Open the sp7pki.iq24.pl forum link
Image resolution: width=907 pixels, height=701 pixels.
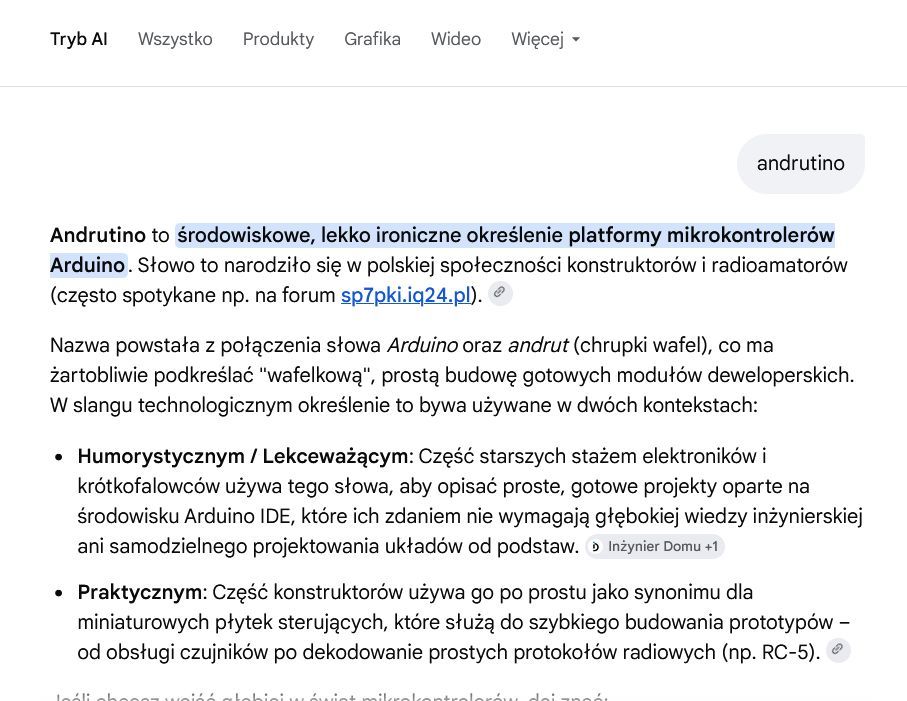(405, 295)
